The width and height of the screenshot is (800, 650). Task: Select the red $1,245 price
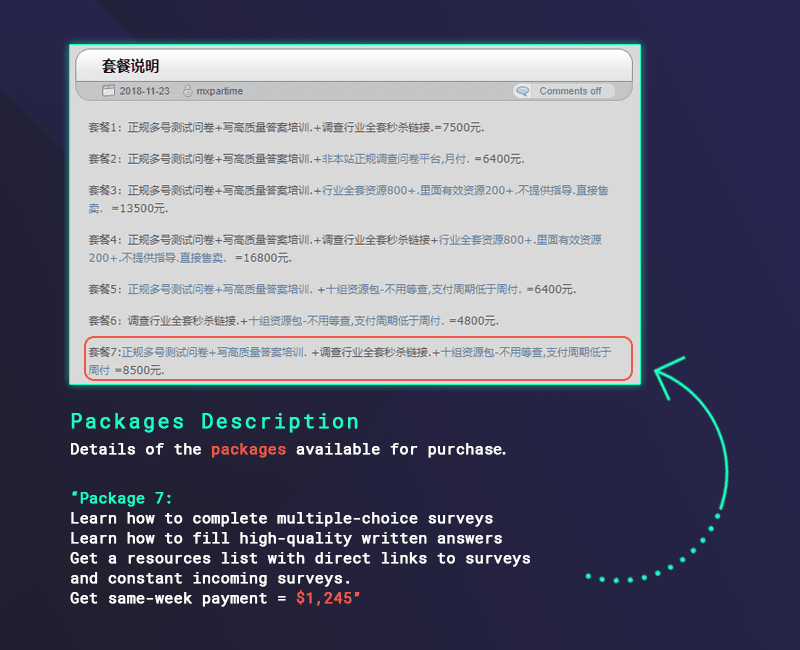pos(325,598)
